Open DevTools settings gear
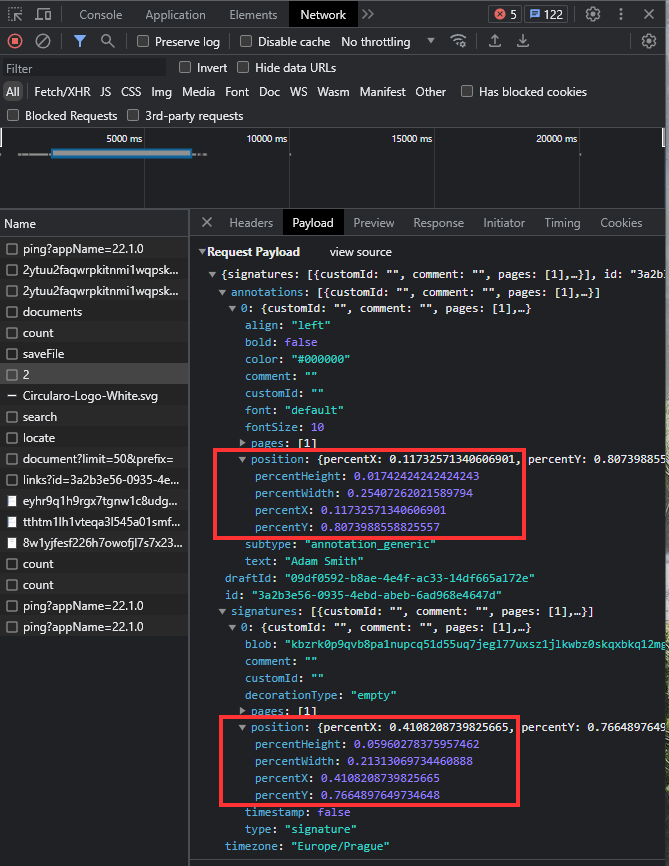Image resolution: width=669 pixels, height=866 pixels. click(592, 14)
